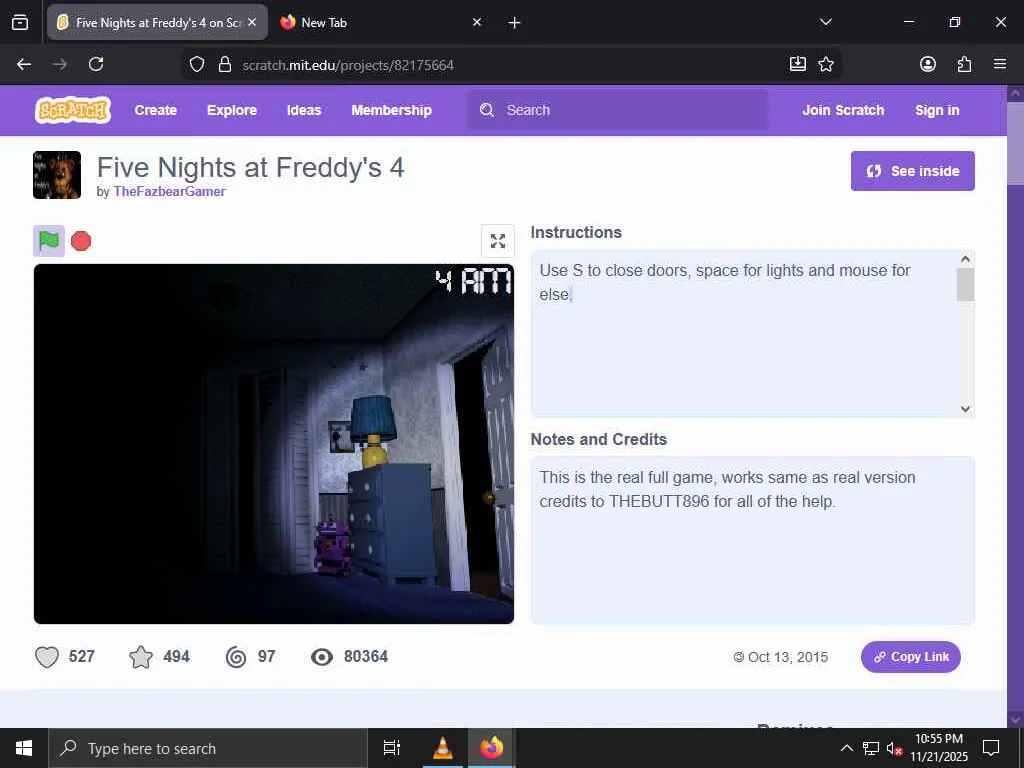
Task: Open the Firefox application menu
Action: coord(1000,64)
